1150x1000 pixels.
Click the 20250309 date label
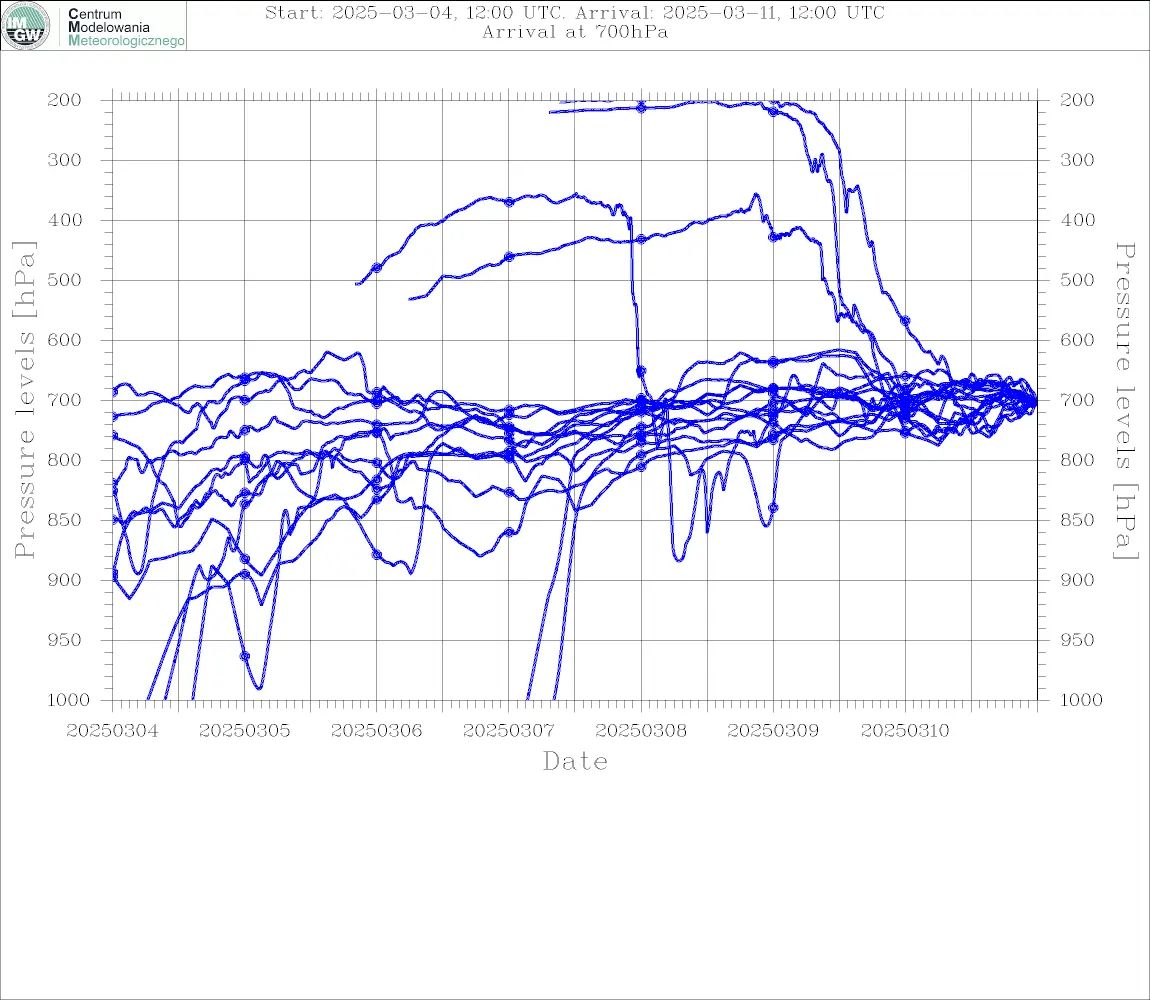click(773, 731)
